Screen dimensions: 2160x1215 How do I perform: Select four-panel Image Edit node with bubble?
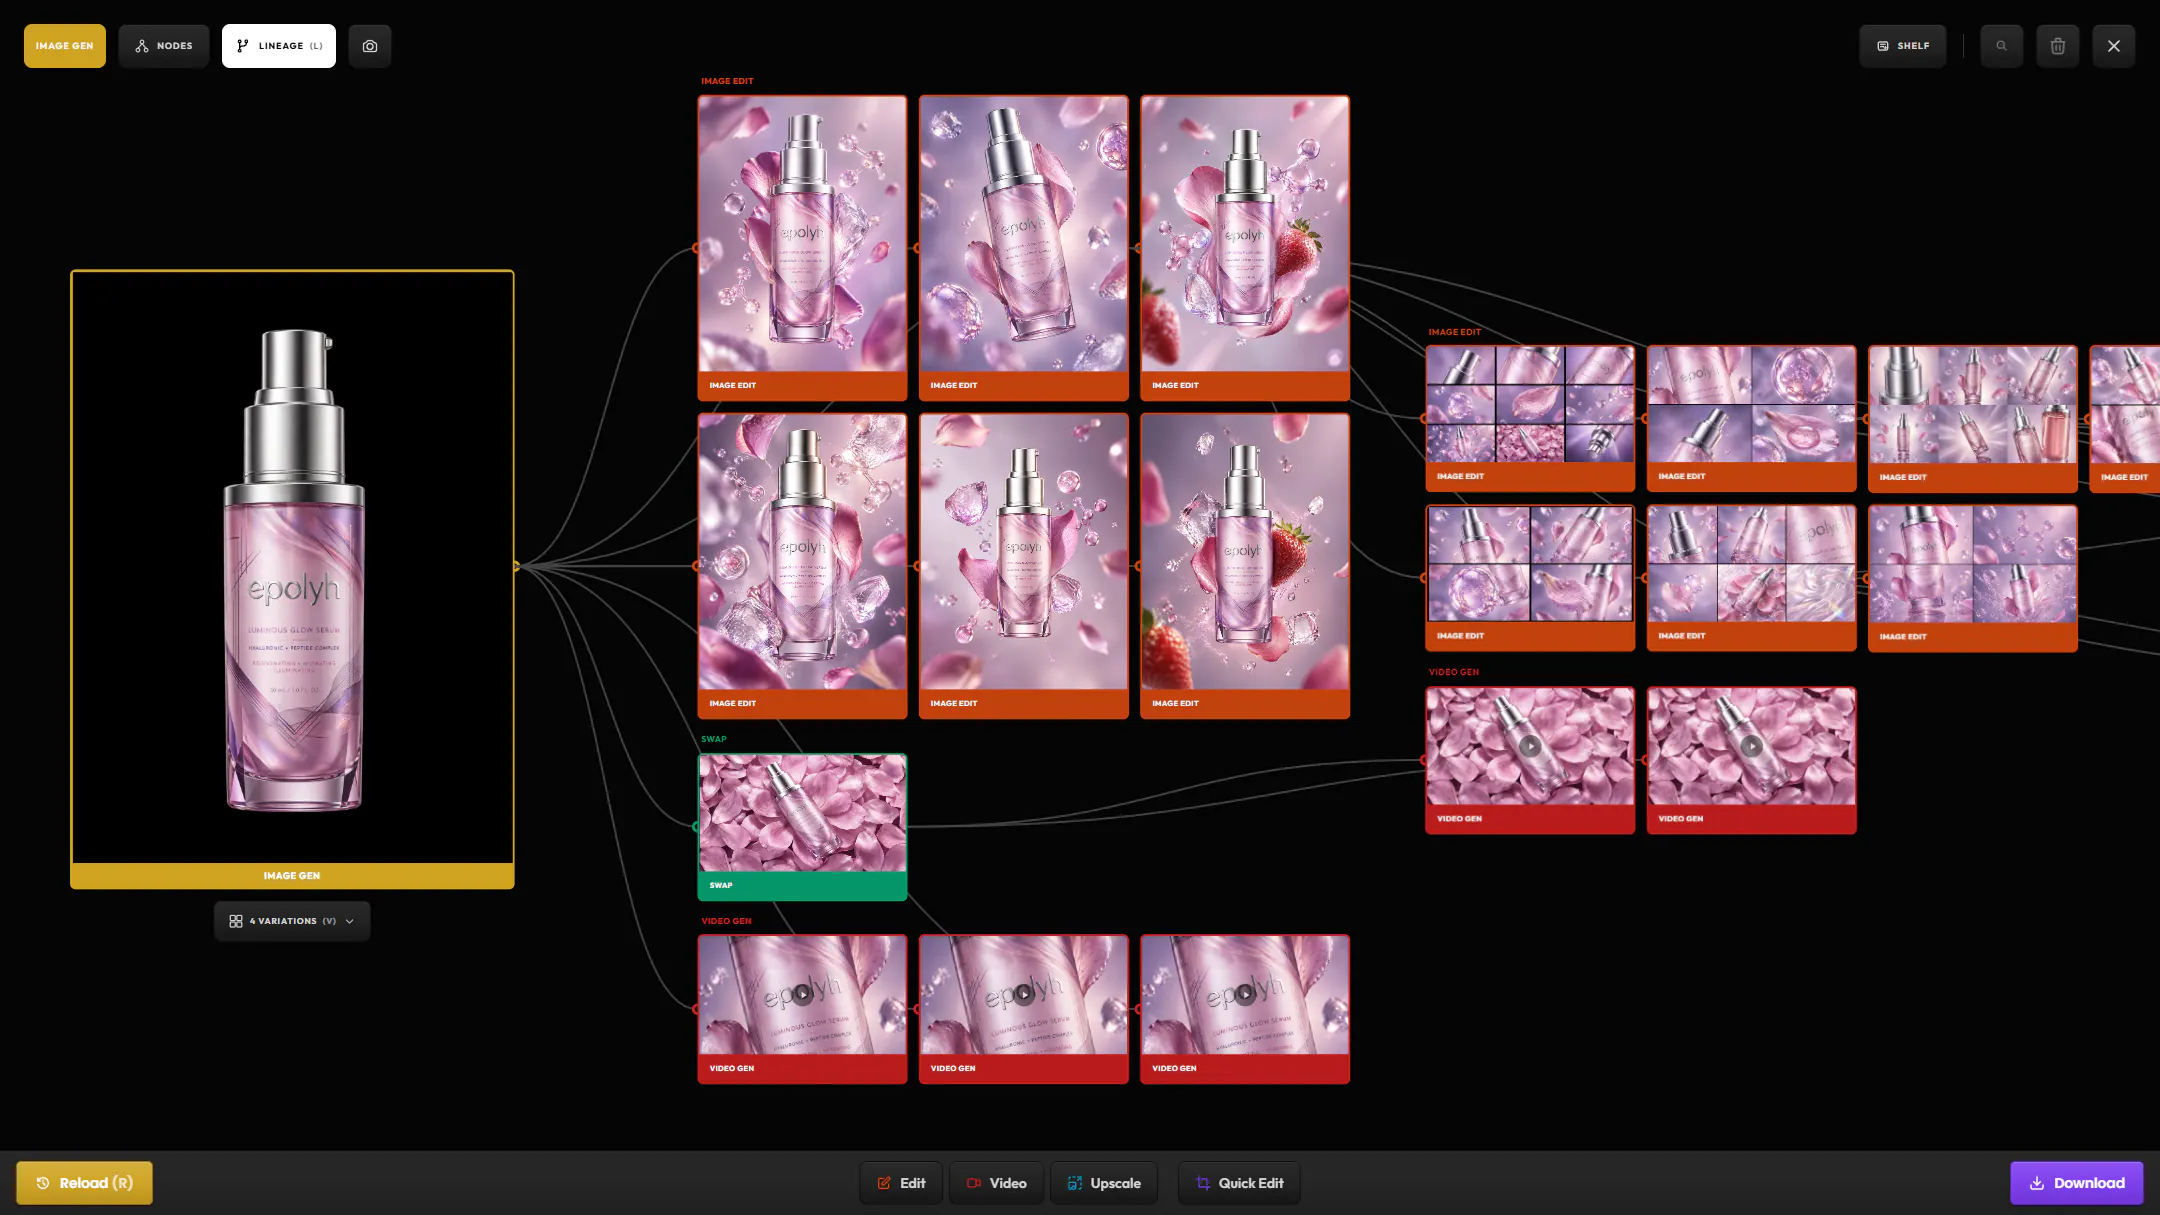click(1751, 418)
